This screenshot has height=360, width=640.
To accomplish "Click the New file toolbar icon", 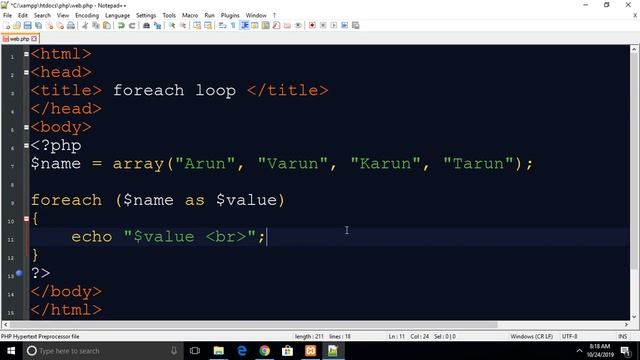I will tap(7, 25).
